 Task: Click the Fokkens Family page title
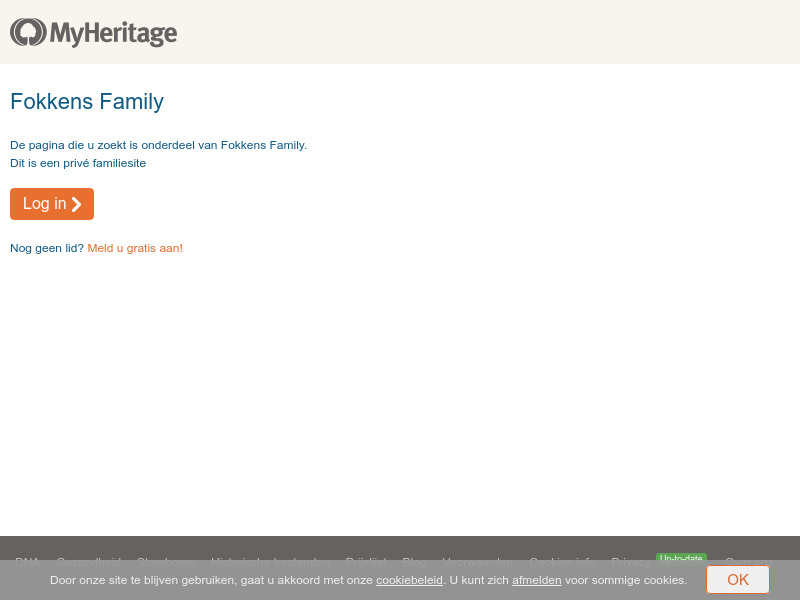click(87, 101)
